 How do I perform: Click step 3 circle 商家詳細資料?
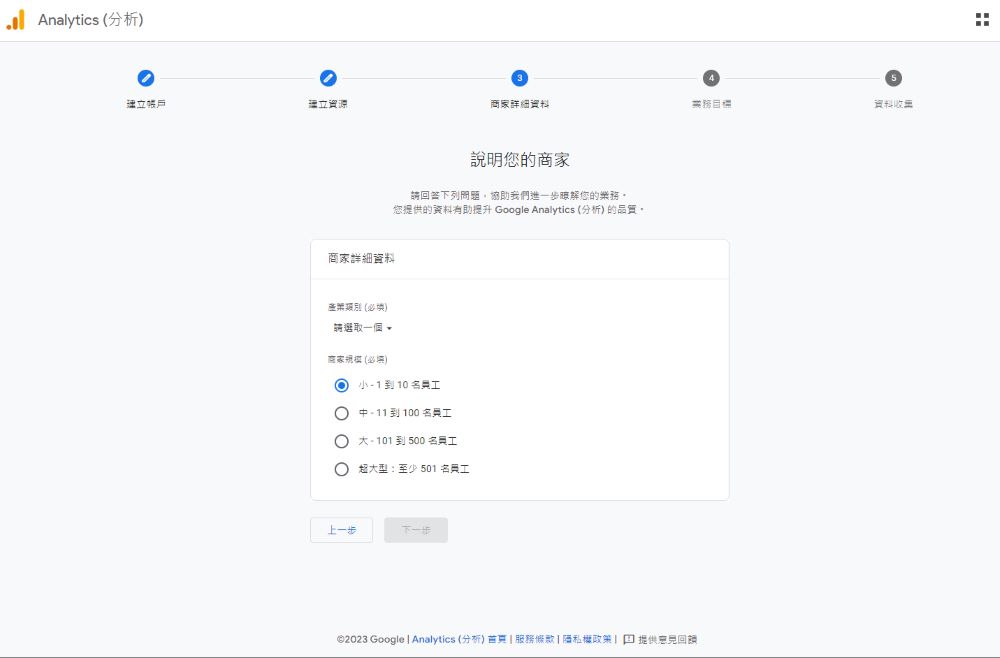click(520, 78)
